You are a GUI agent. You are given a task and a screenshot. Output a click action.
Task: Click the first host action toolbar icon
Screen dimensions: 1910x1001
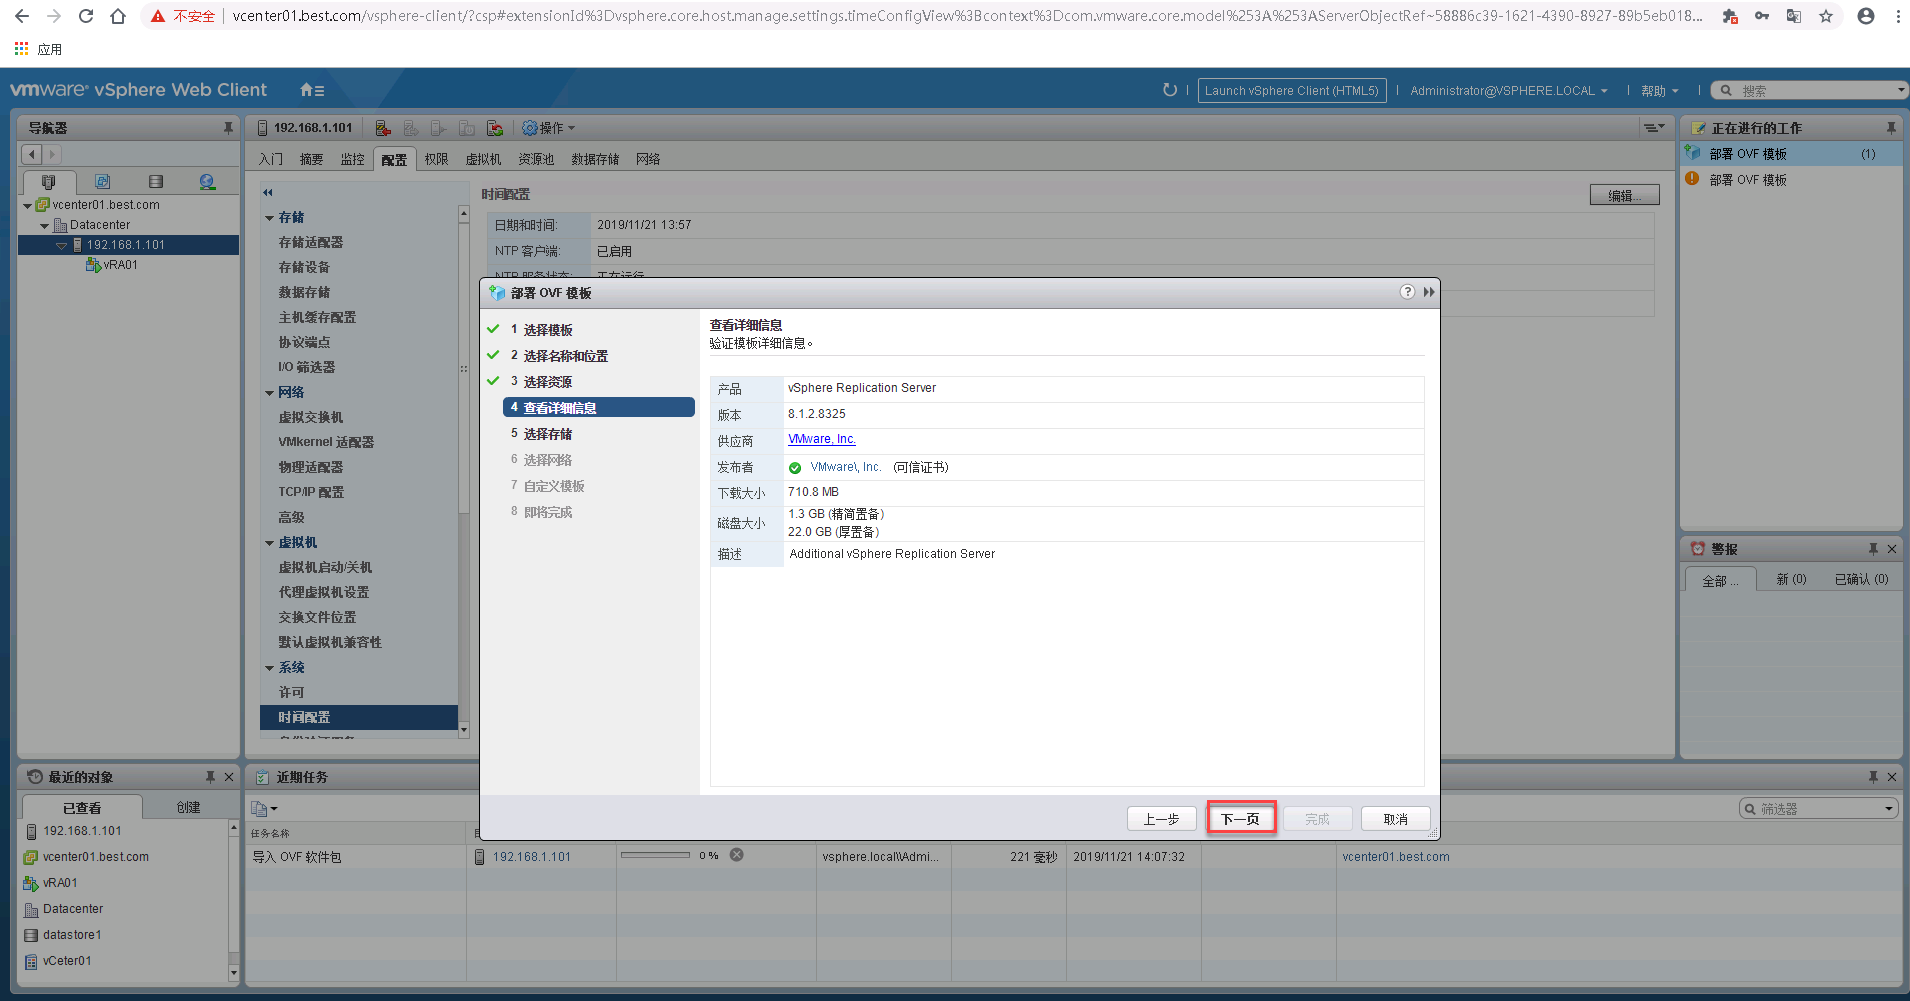pyautogui.click(x=383, y=128)
